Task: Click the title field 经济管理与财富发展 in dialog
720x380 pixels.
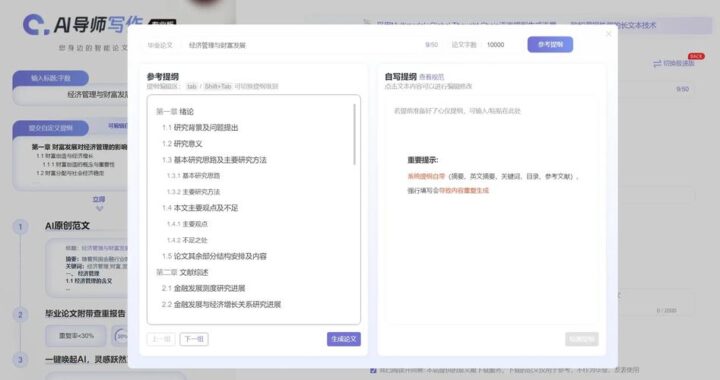Action: 217,45
